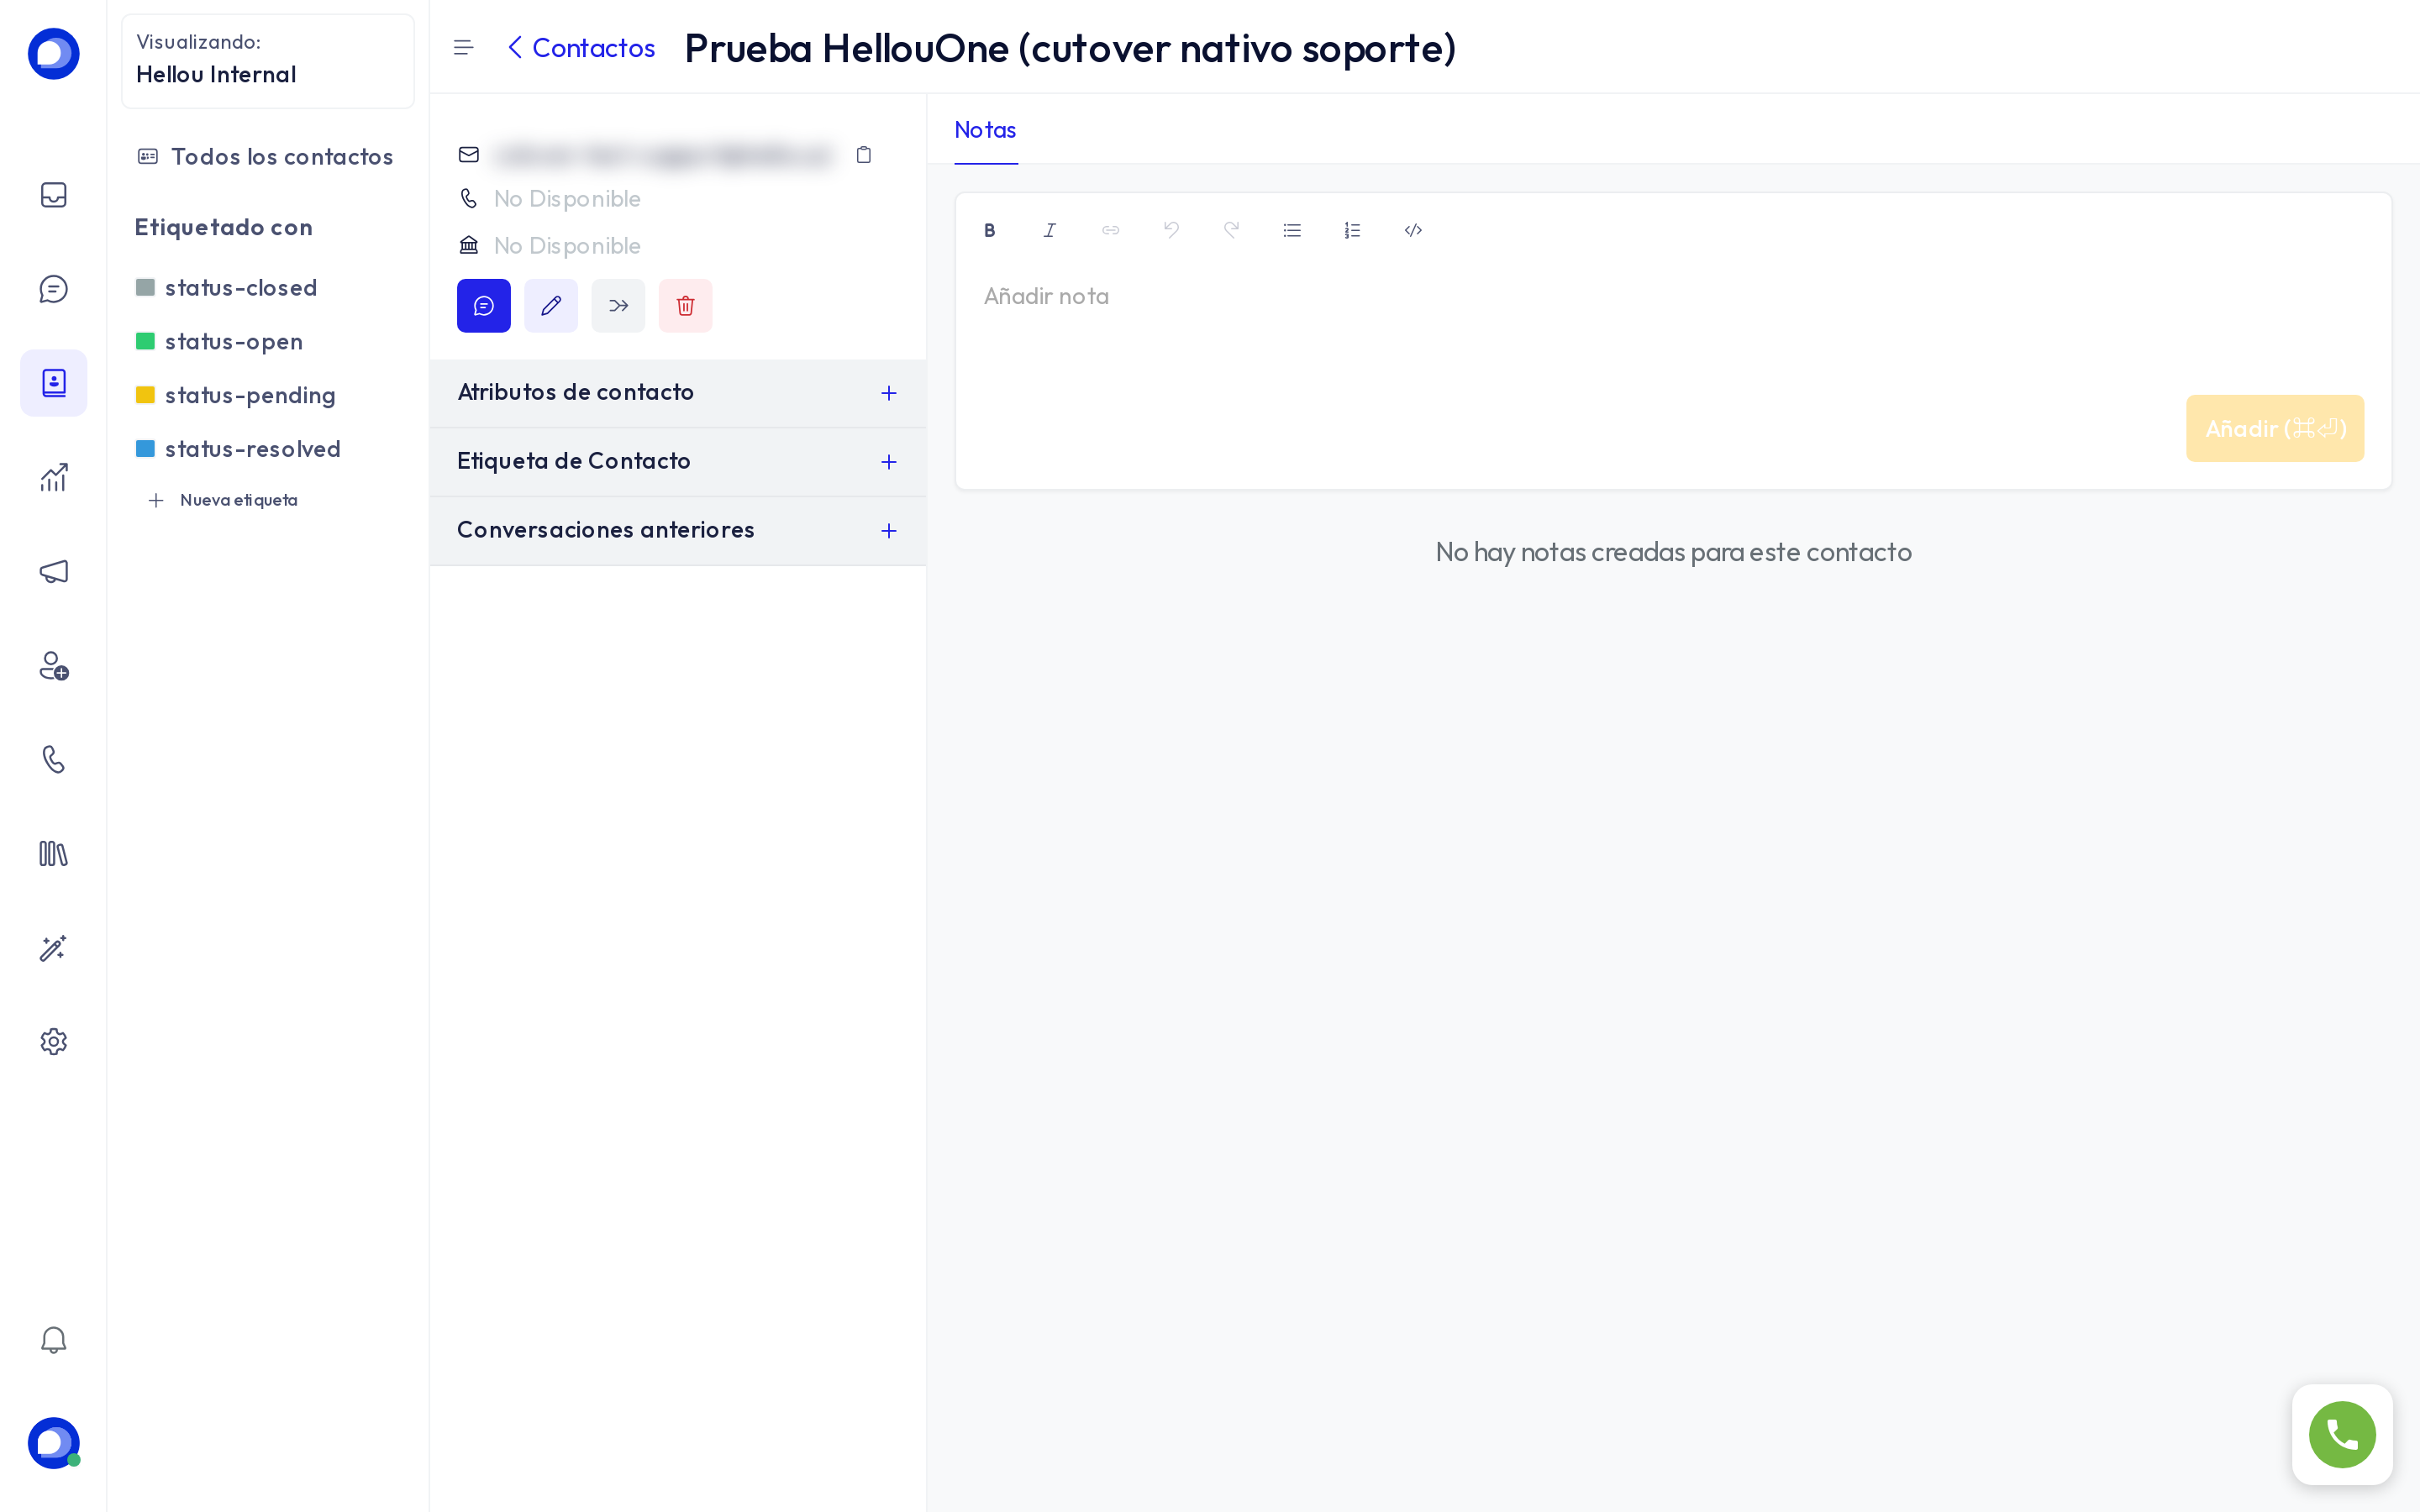Open notifications bell icon
Viewport: 2420px width, 1512px height.
point(53,1340)
